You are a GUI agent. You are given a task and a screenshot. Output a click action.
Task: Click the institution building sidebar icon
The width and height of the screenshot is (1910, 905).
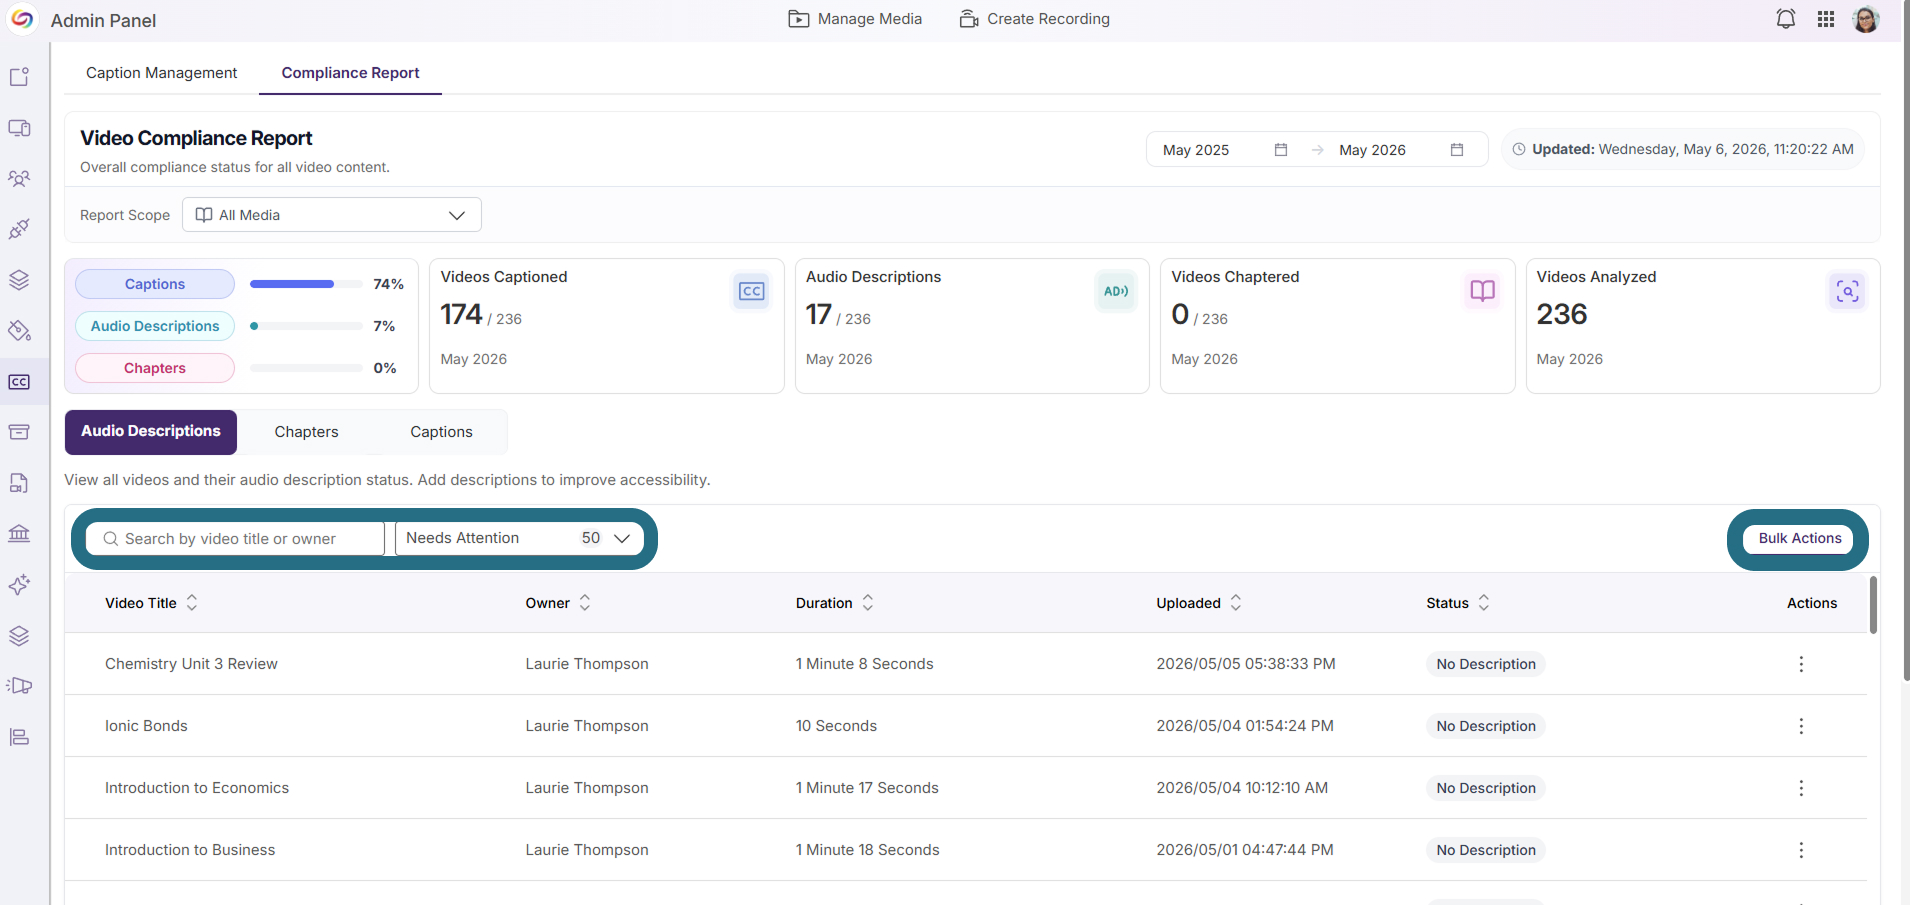click(19, 533)
